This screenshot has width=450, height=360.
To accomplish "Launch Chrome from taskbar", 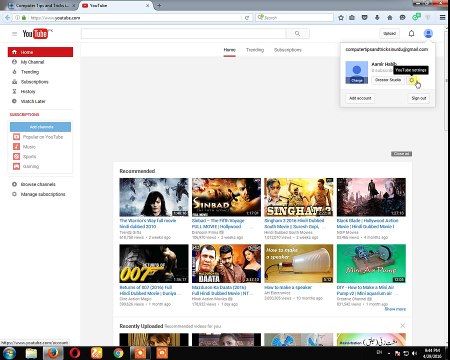I will coord(118,353).
